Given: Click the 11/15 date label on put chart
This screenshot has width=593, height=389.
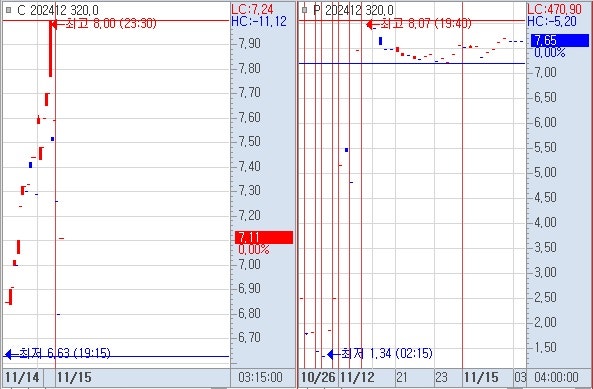Looking at the screenshot, I should [x=481, y=377].
